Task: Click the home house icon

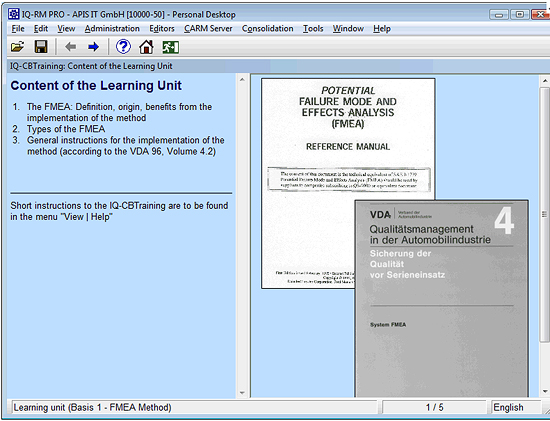Action: point(146,47)
